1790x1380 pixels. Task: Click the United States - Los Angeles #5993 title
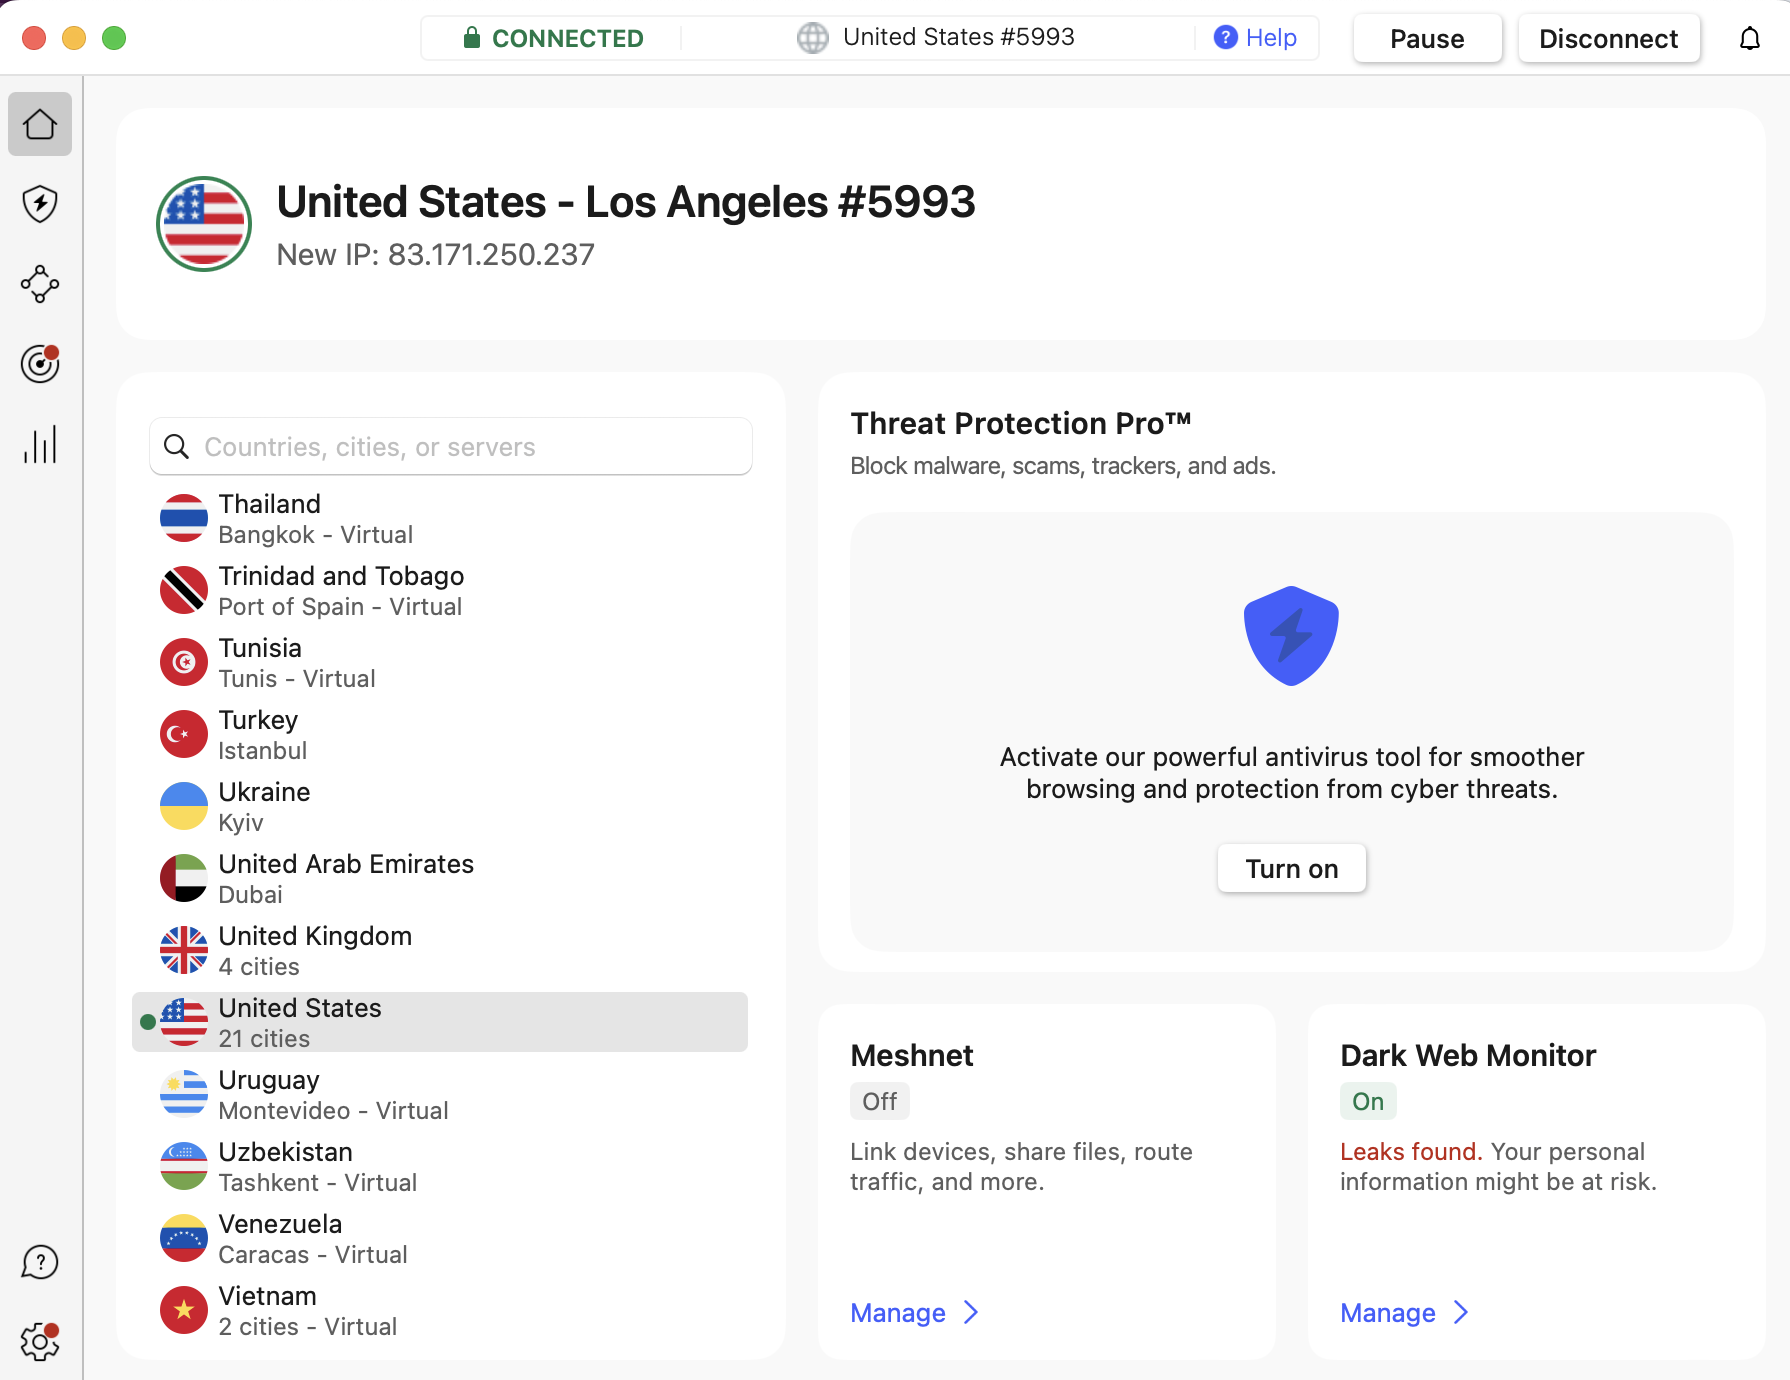(x=625, y=201)
